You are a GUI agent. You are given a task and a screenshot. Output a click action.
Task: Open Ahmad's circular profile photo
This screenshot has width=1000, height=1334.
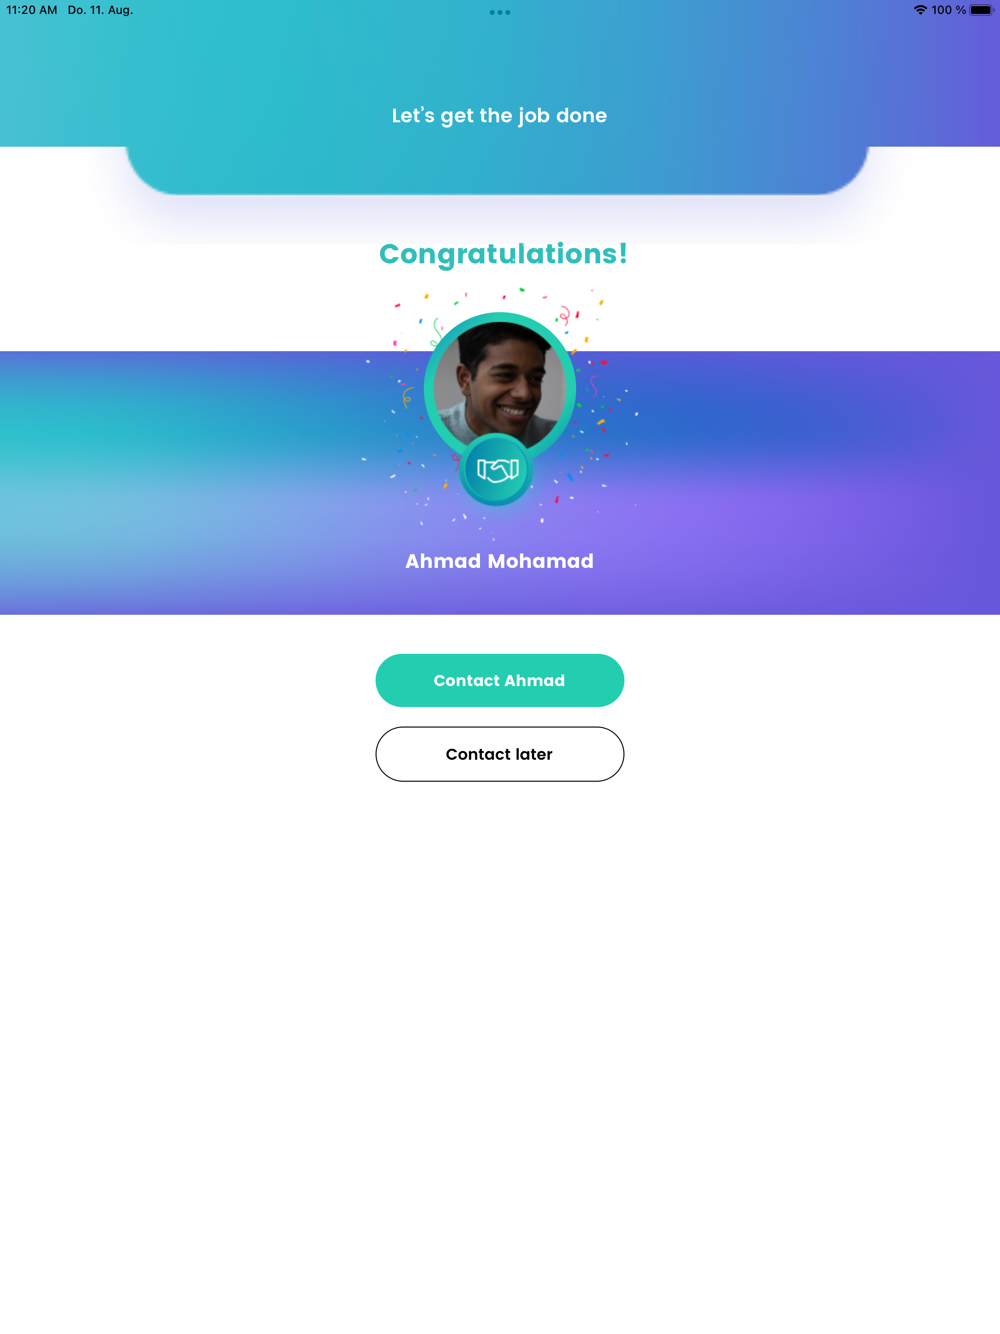(499, 385)
